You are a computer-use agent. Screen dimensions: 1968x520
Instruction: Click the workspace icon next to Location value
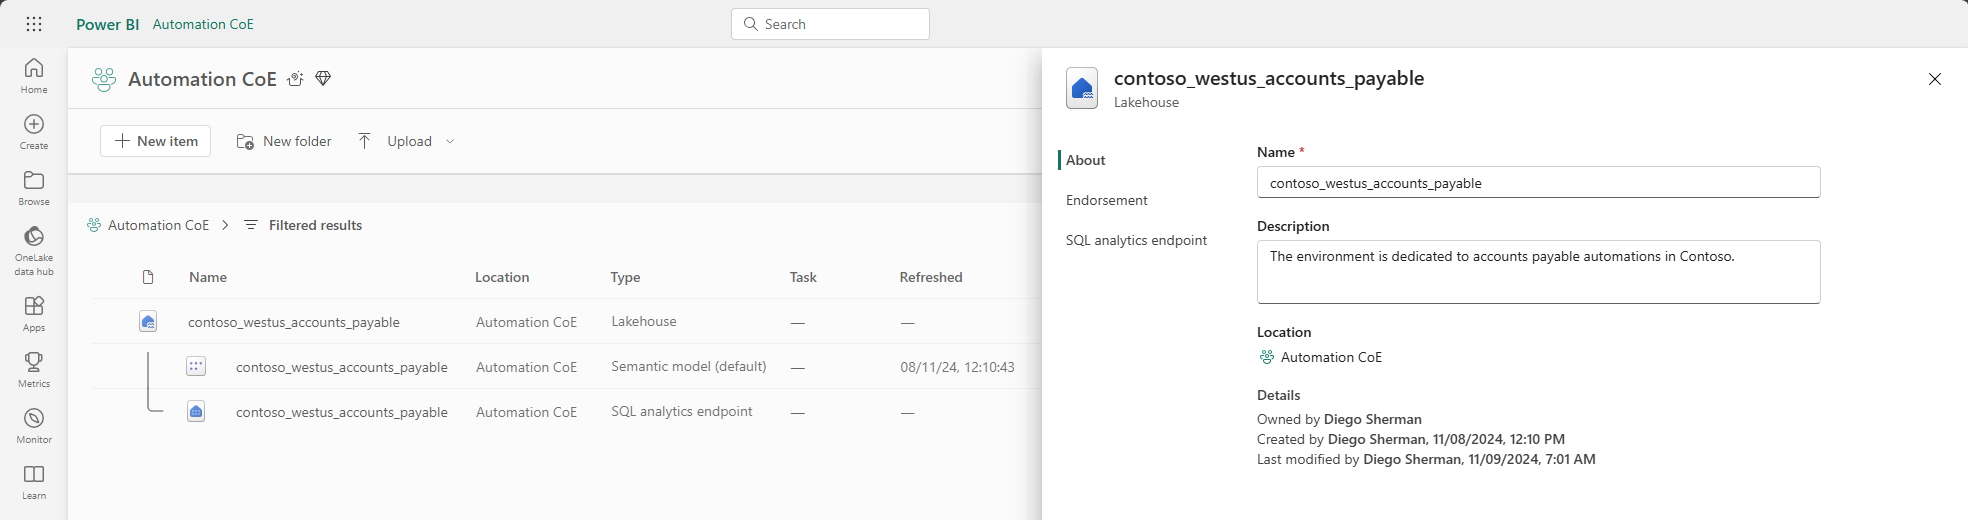pyautogui.click(x=1267, y=357)
